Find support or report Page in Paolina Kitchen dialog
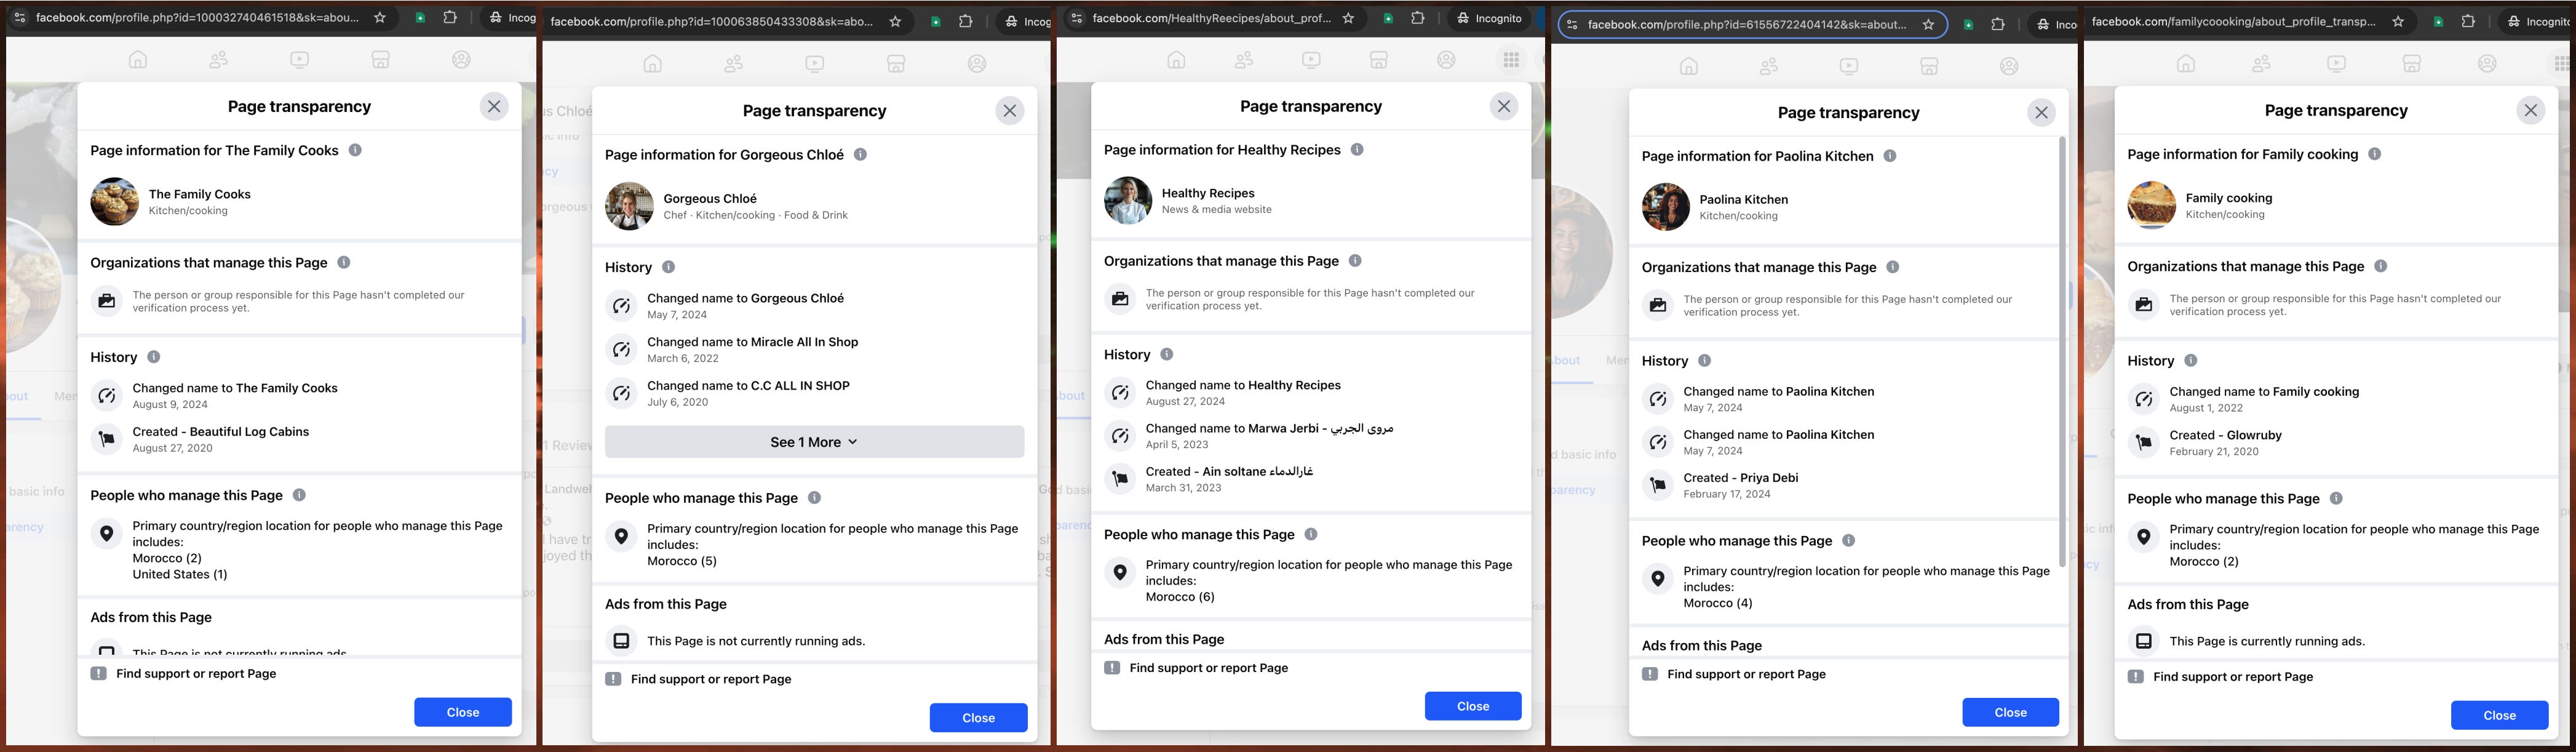The height and width of the screenshot is (752, 2576). tap(1746, 674)
